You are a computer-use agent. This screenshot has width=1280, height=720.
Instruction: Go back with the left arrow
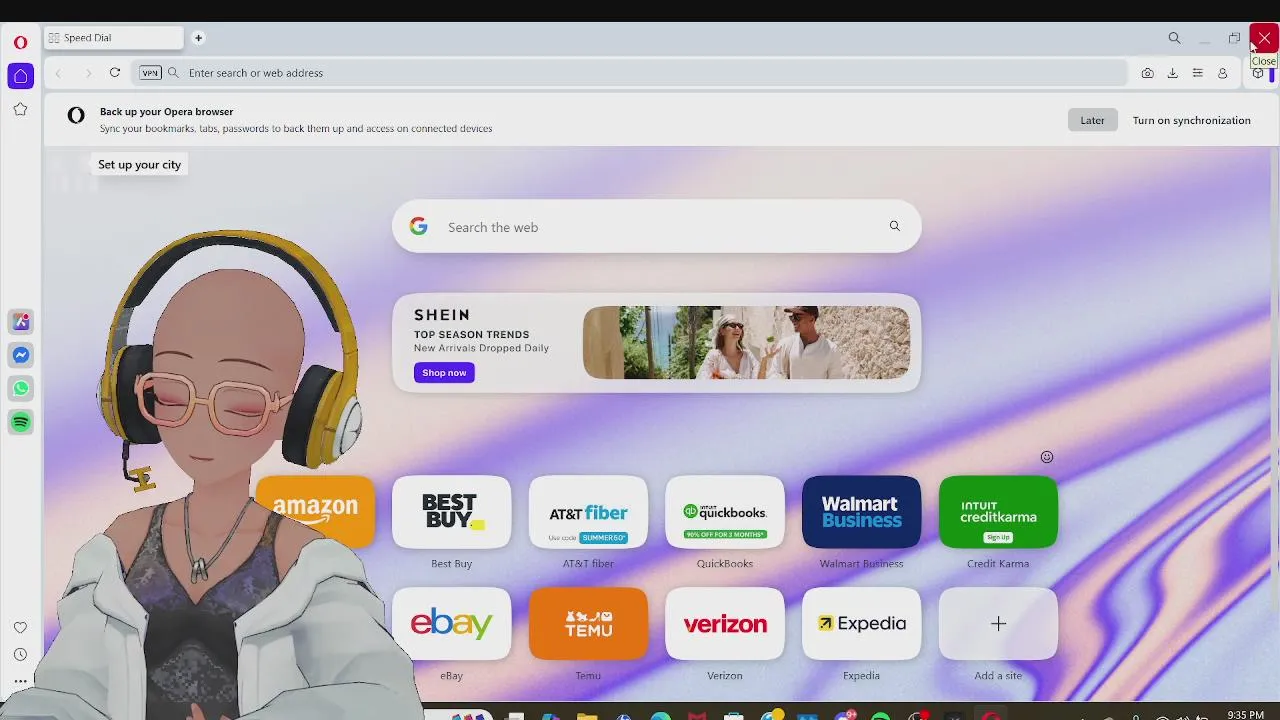click(x=58, y=73)
